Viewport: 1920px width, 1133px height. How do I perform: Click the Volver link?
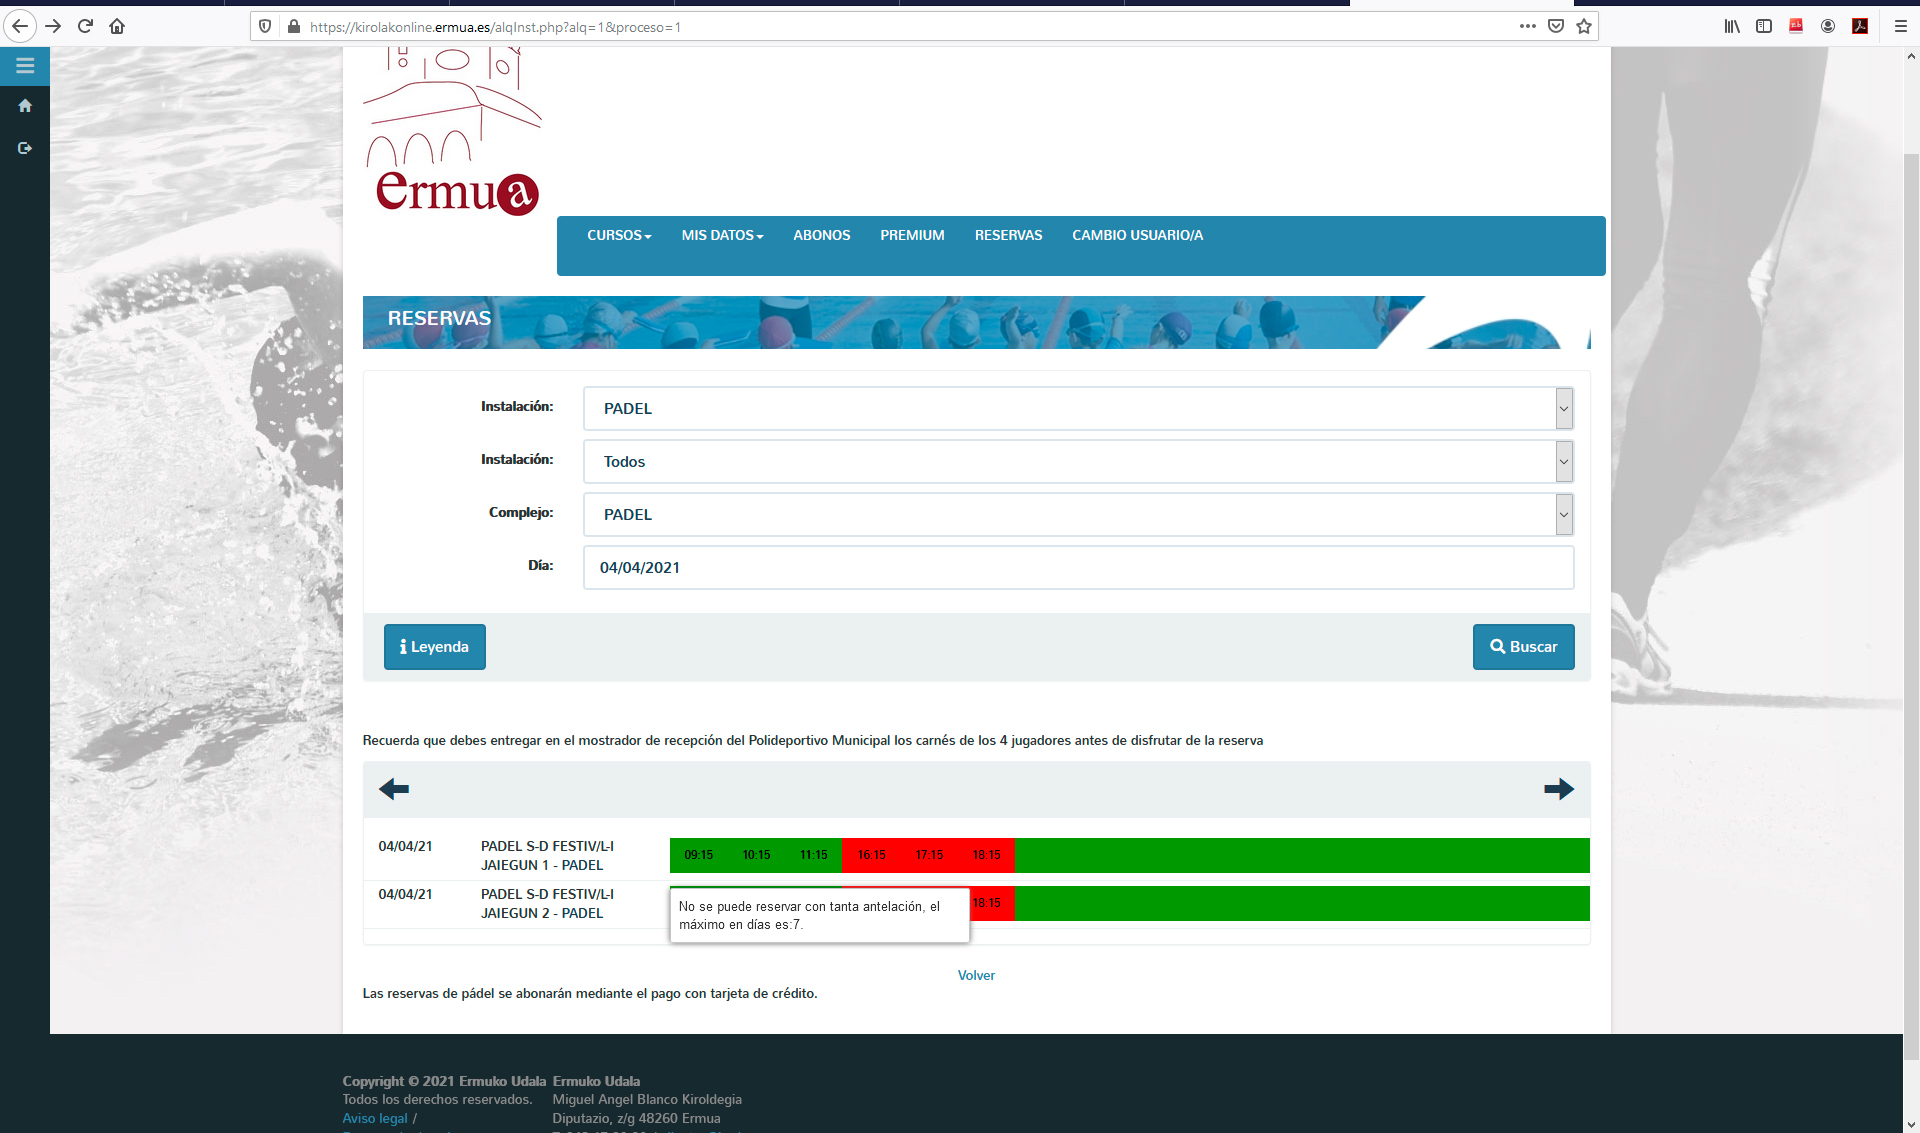[976, 975]
